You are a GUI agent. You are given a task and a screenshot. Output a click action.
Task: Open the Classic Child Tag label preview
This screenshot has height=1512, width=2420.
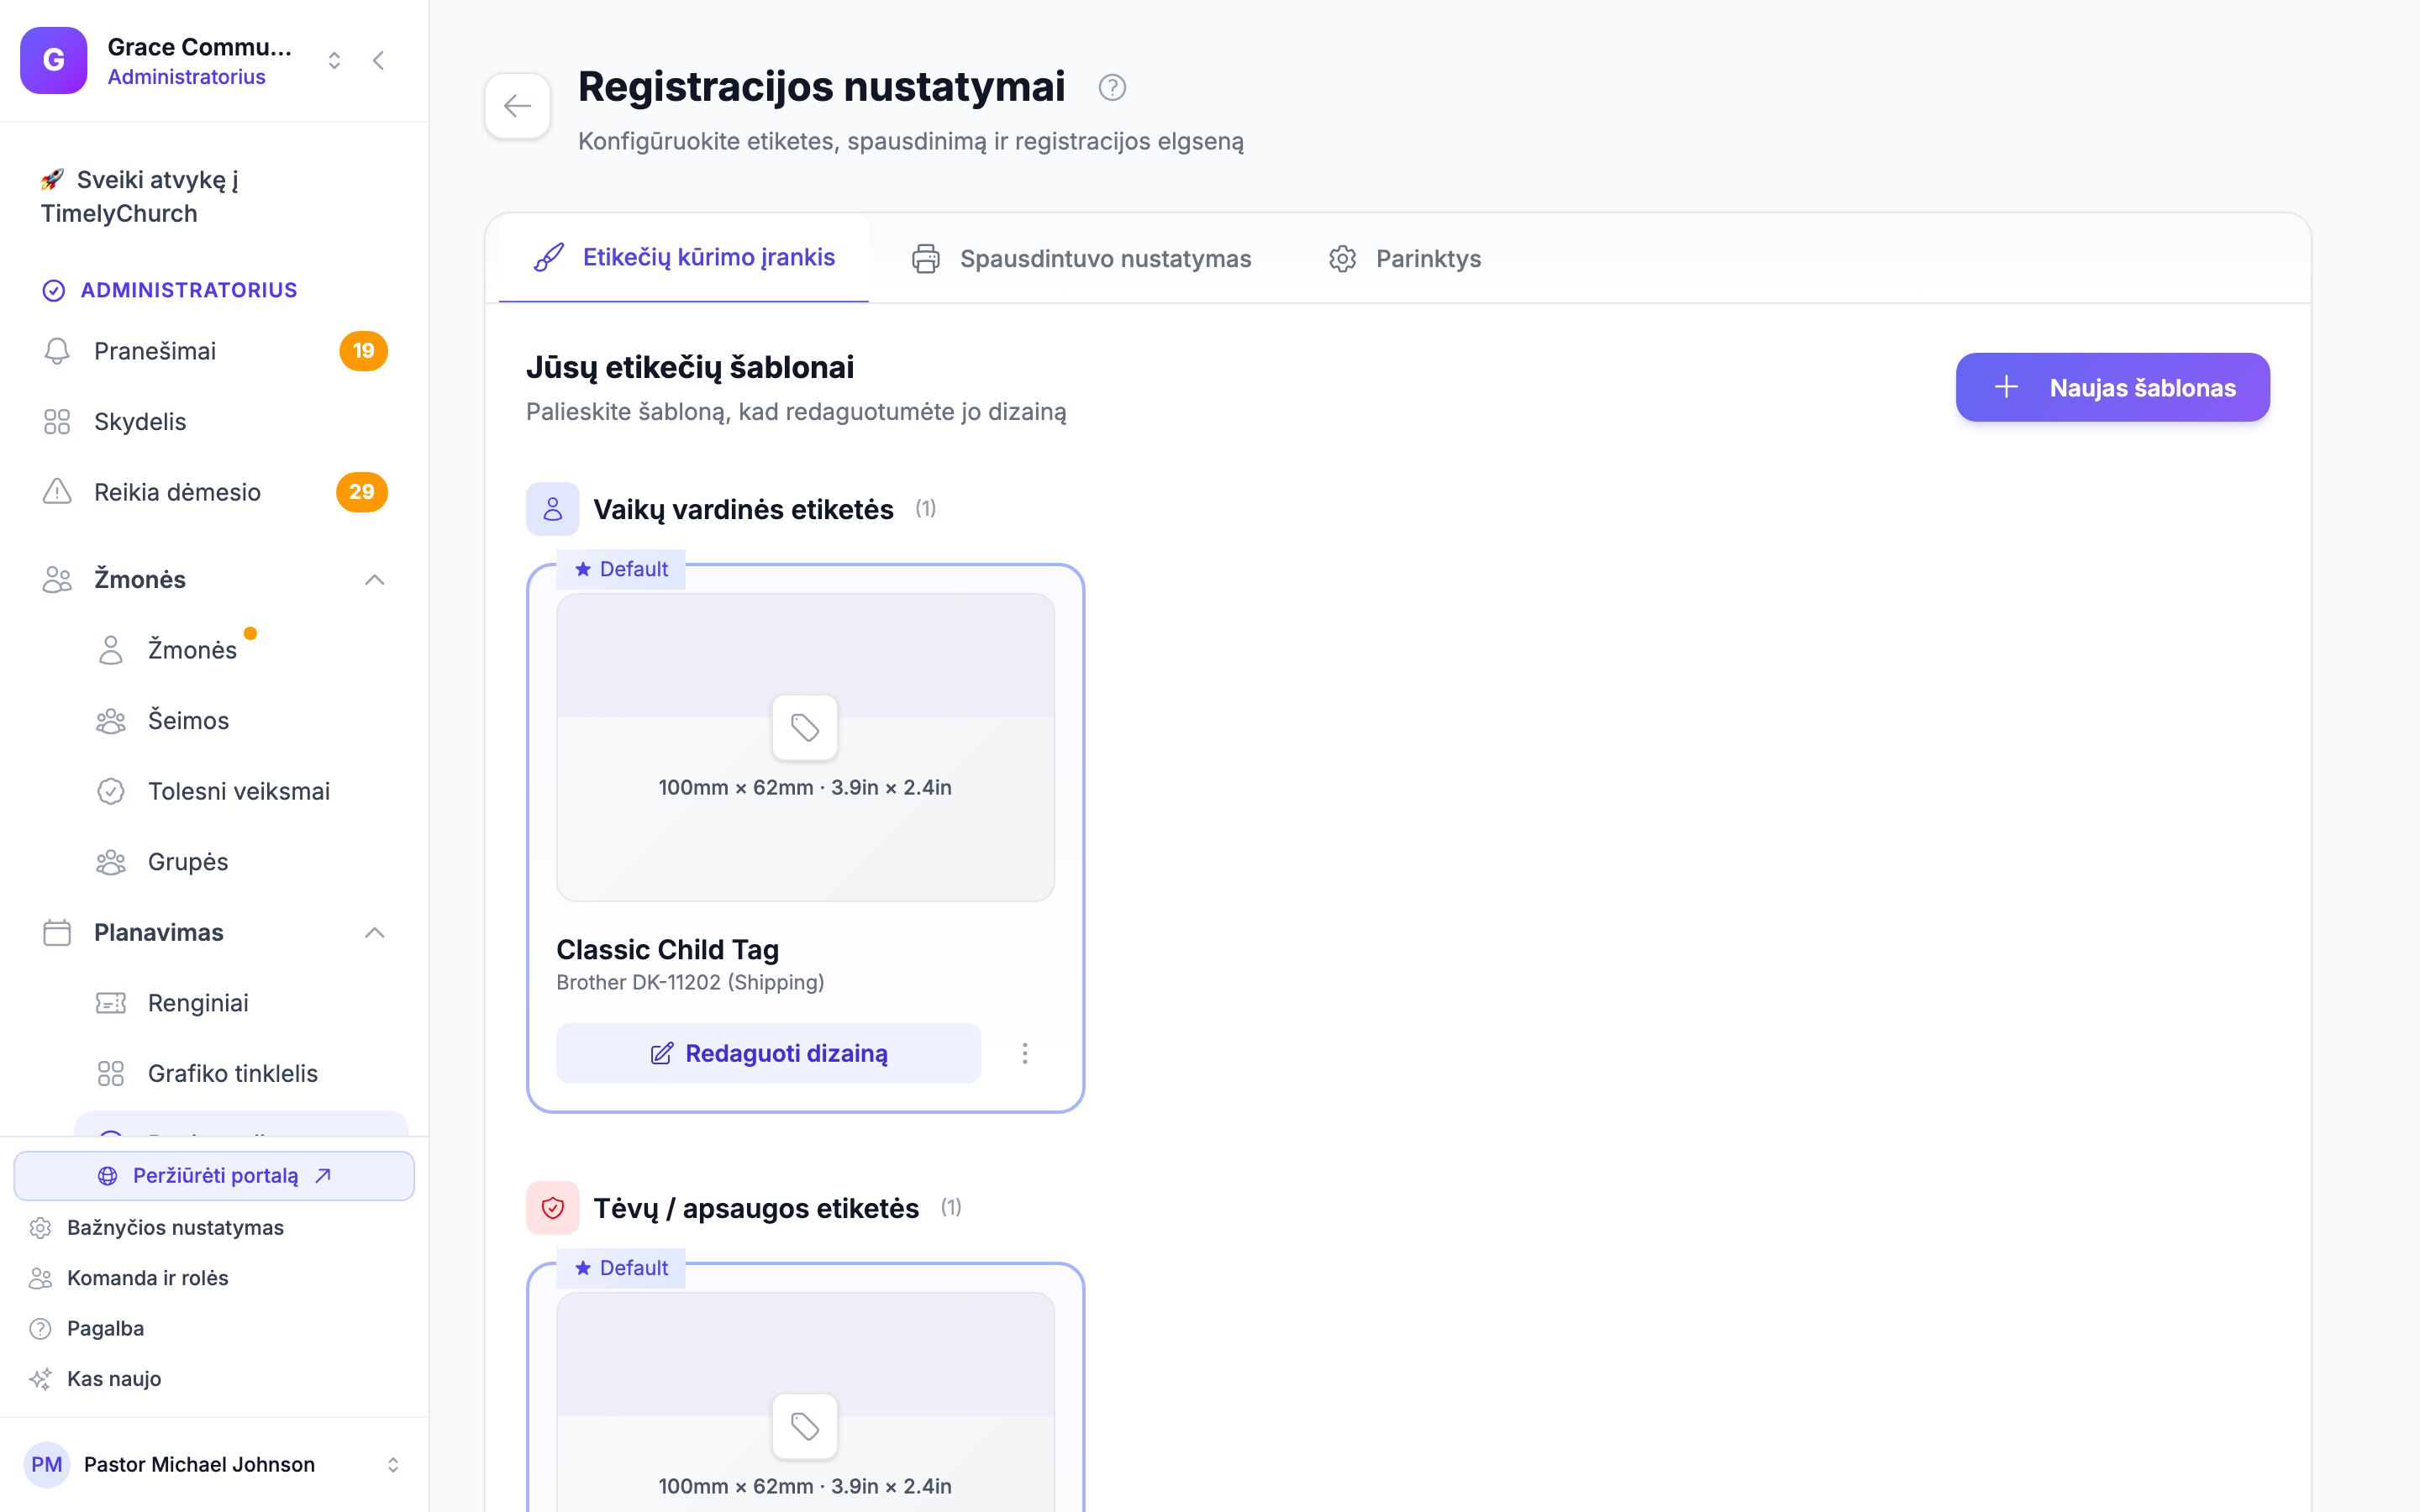(x=805, y=748)
